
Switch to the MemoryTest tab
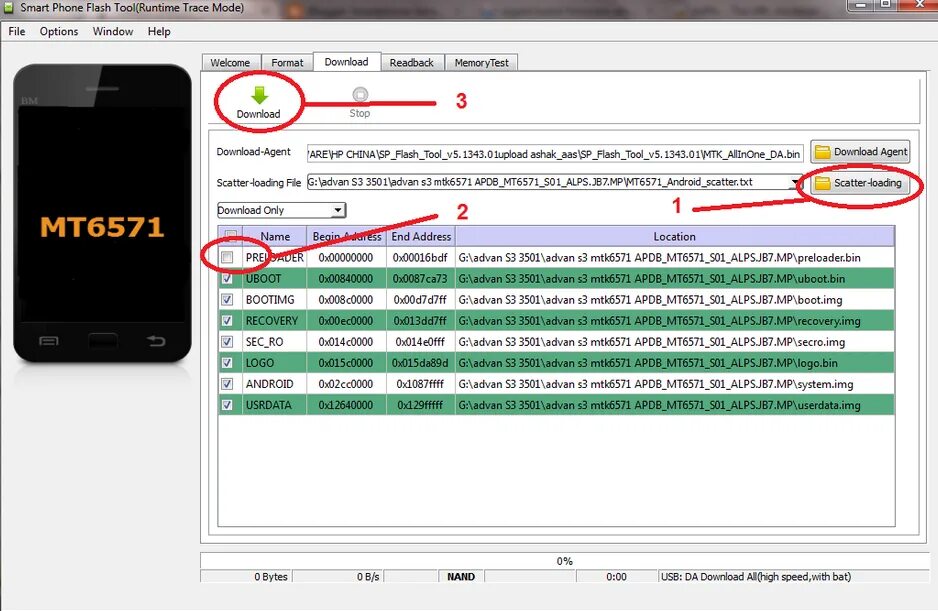point(481,62)
